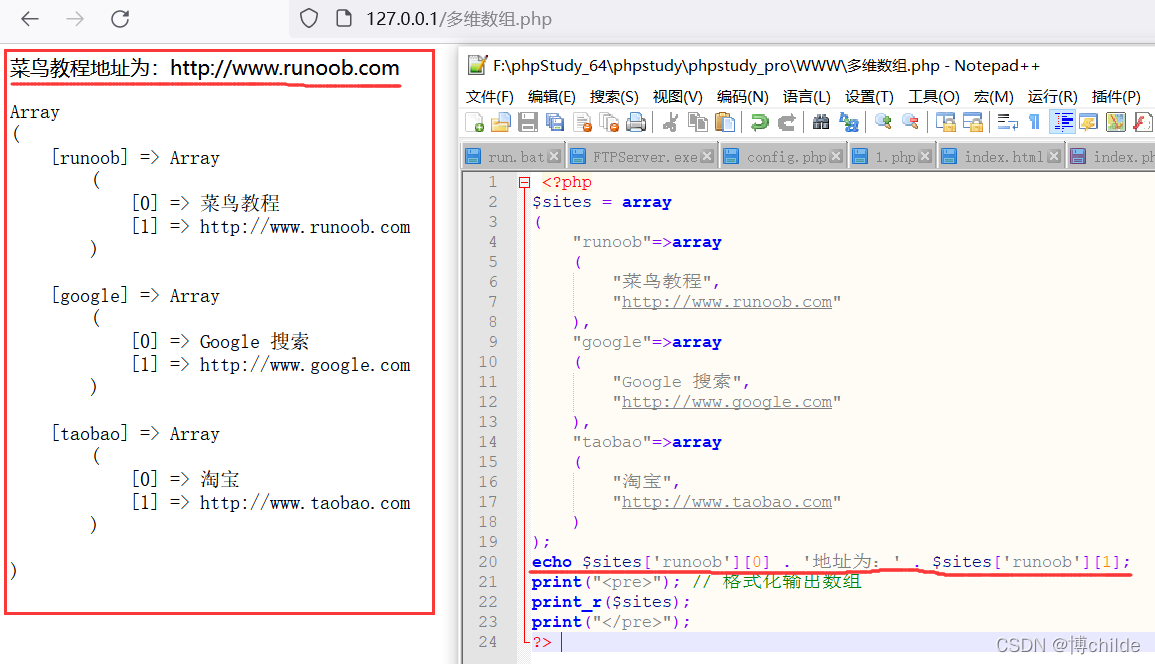Click line number 20 in margin
1155x664 pixels.
click(x=488, y=562)
